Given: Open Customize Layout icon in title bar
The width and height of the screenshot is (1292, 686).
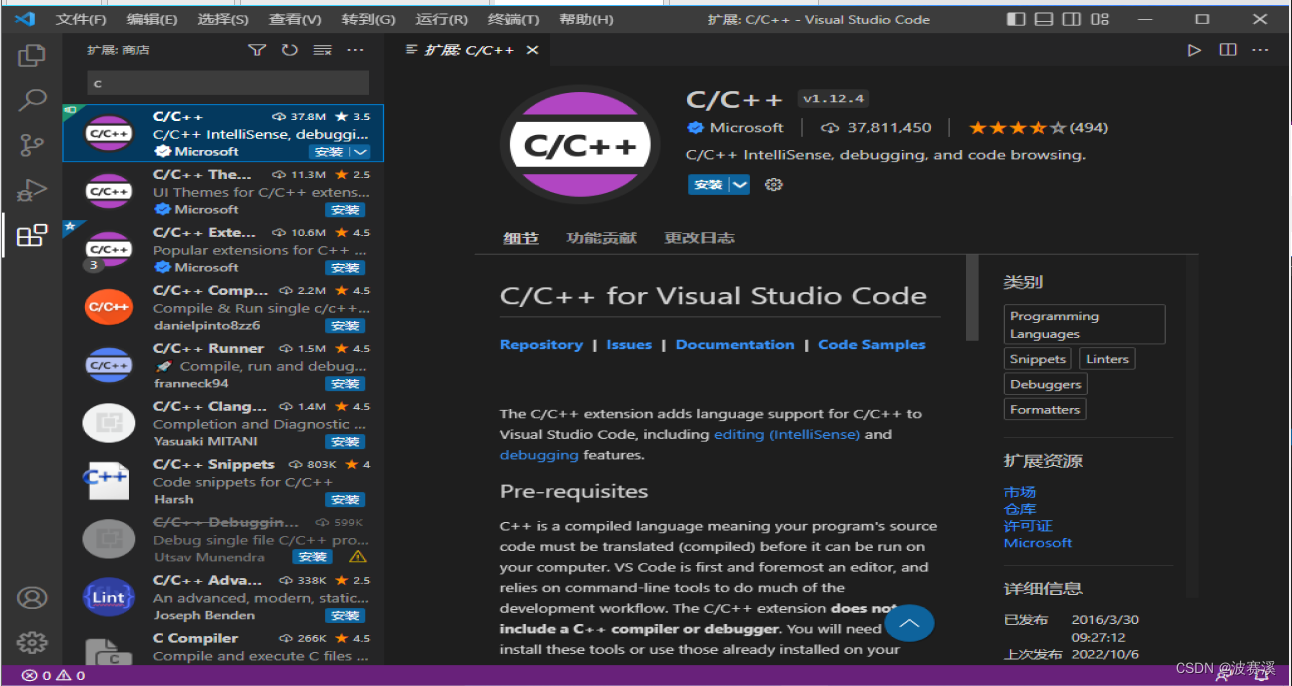Looking at the screenshot, I should [1100, 19].
